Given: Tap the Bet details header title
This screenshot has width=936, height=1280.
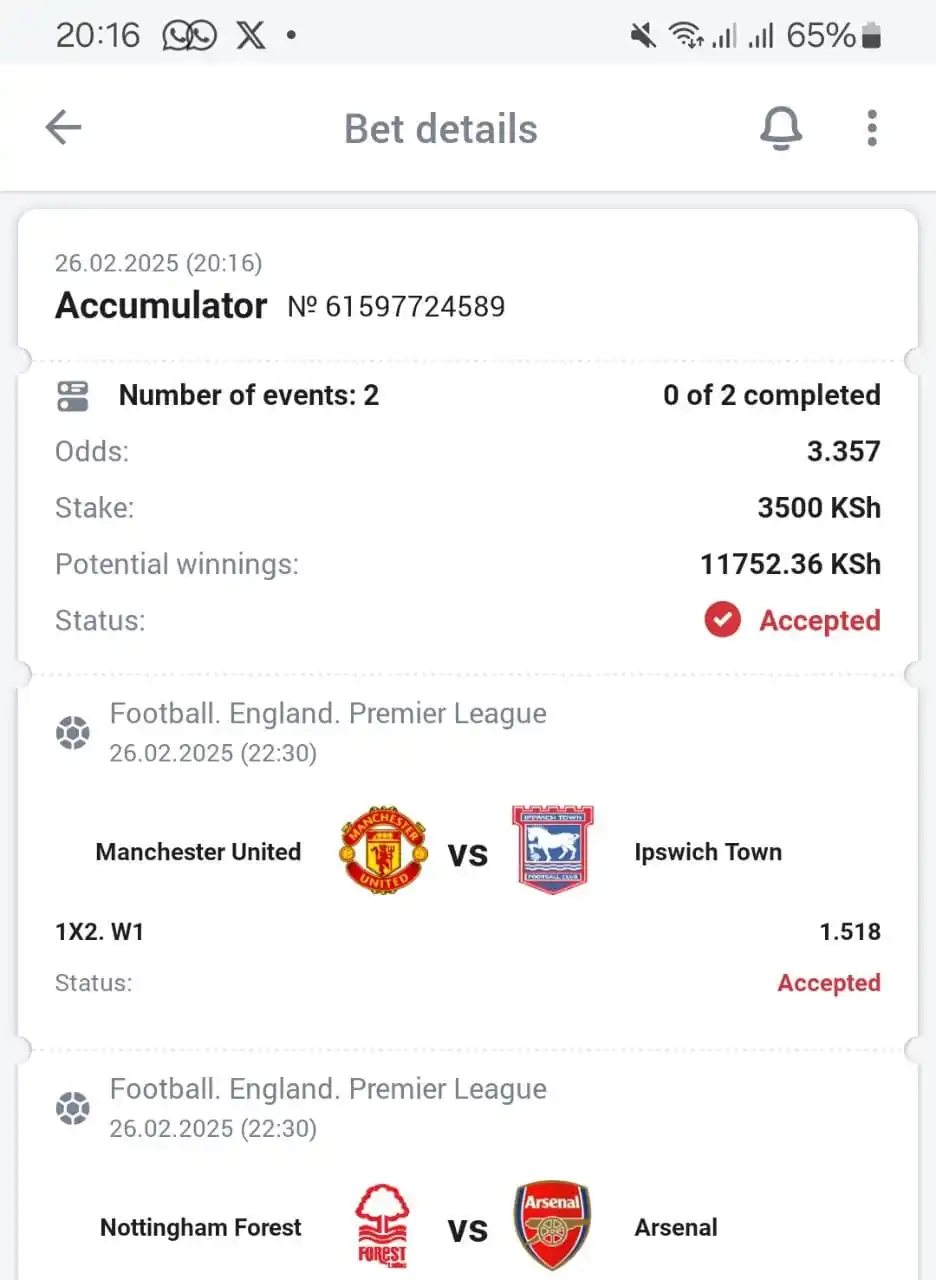Looking at the screenshot, I should (441, 129).
